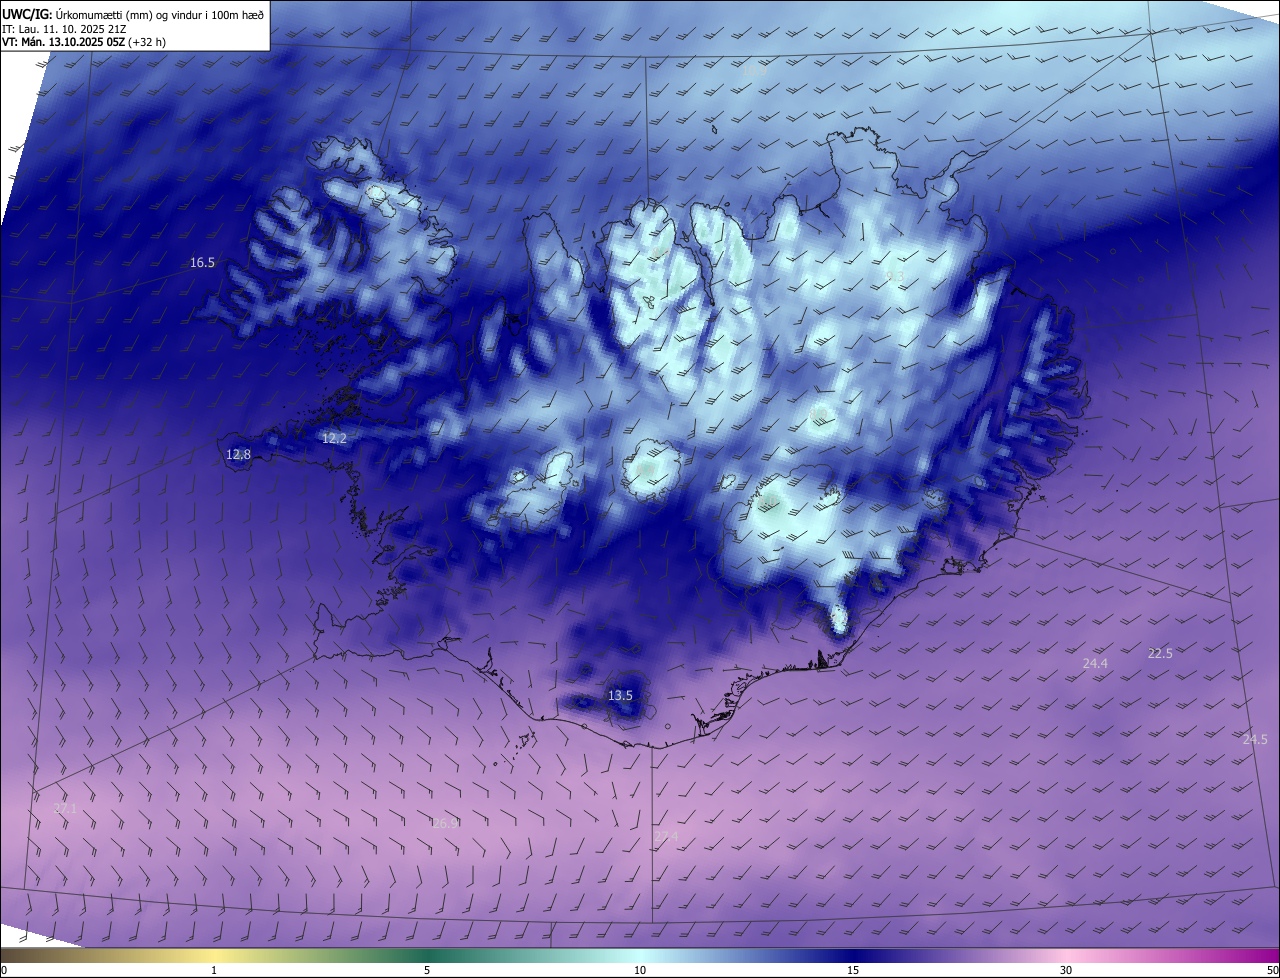The height and width of the screenshot is (978, 1280).
Task: Click the colorbar tick label 5
Action: [x=427, y=970]
